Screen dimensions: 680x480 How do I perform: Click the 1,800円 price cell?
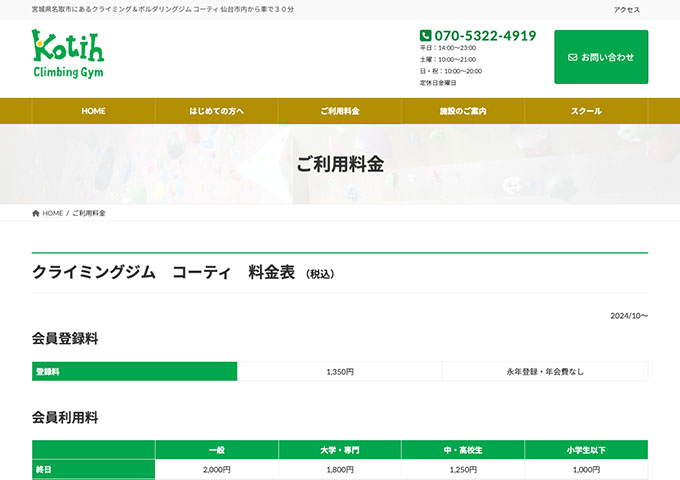[x=340, y=470]
